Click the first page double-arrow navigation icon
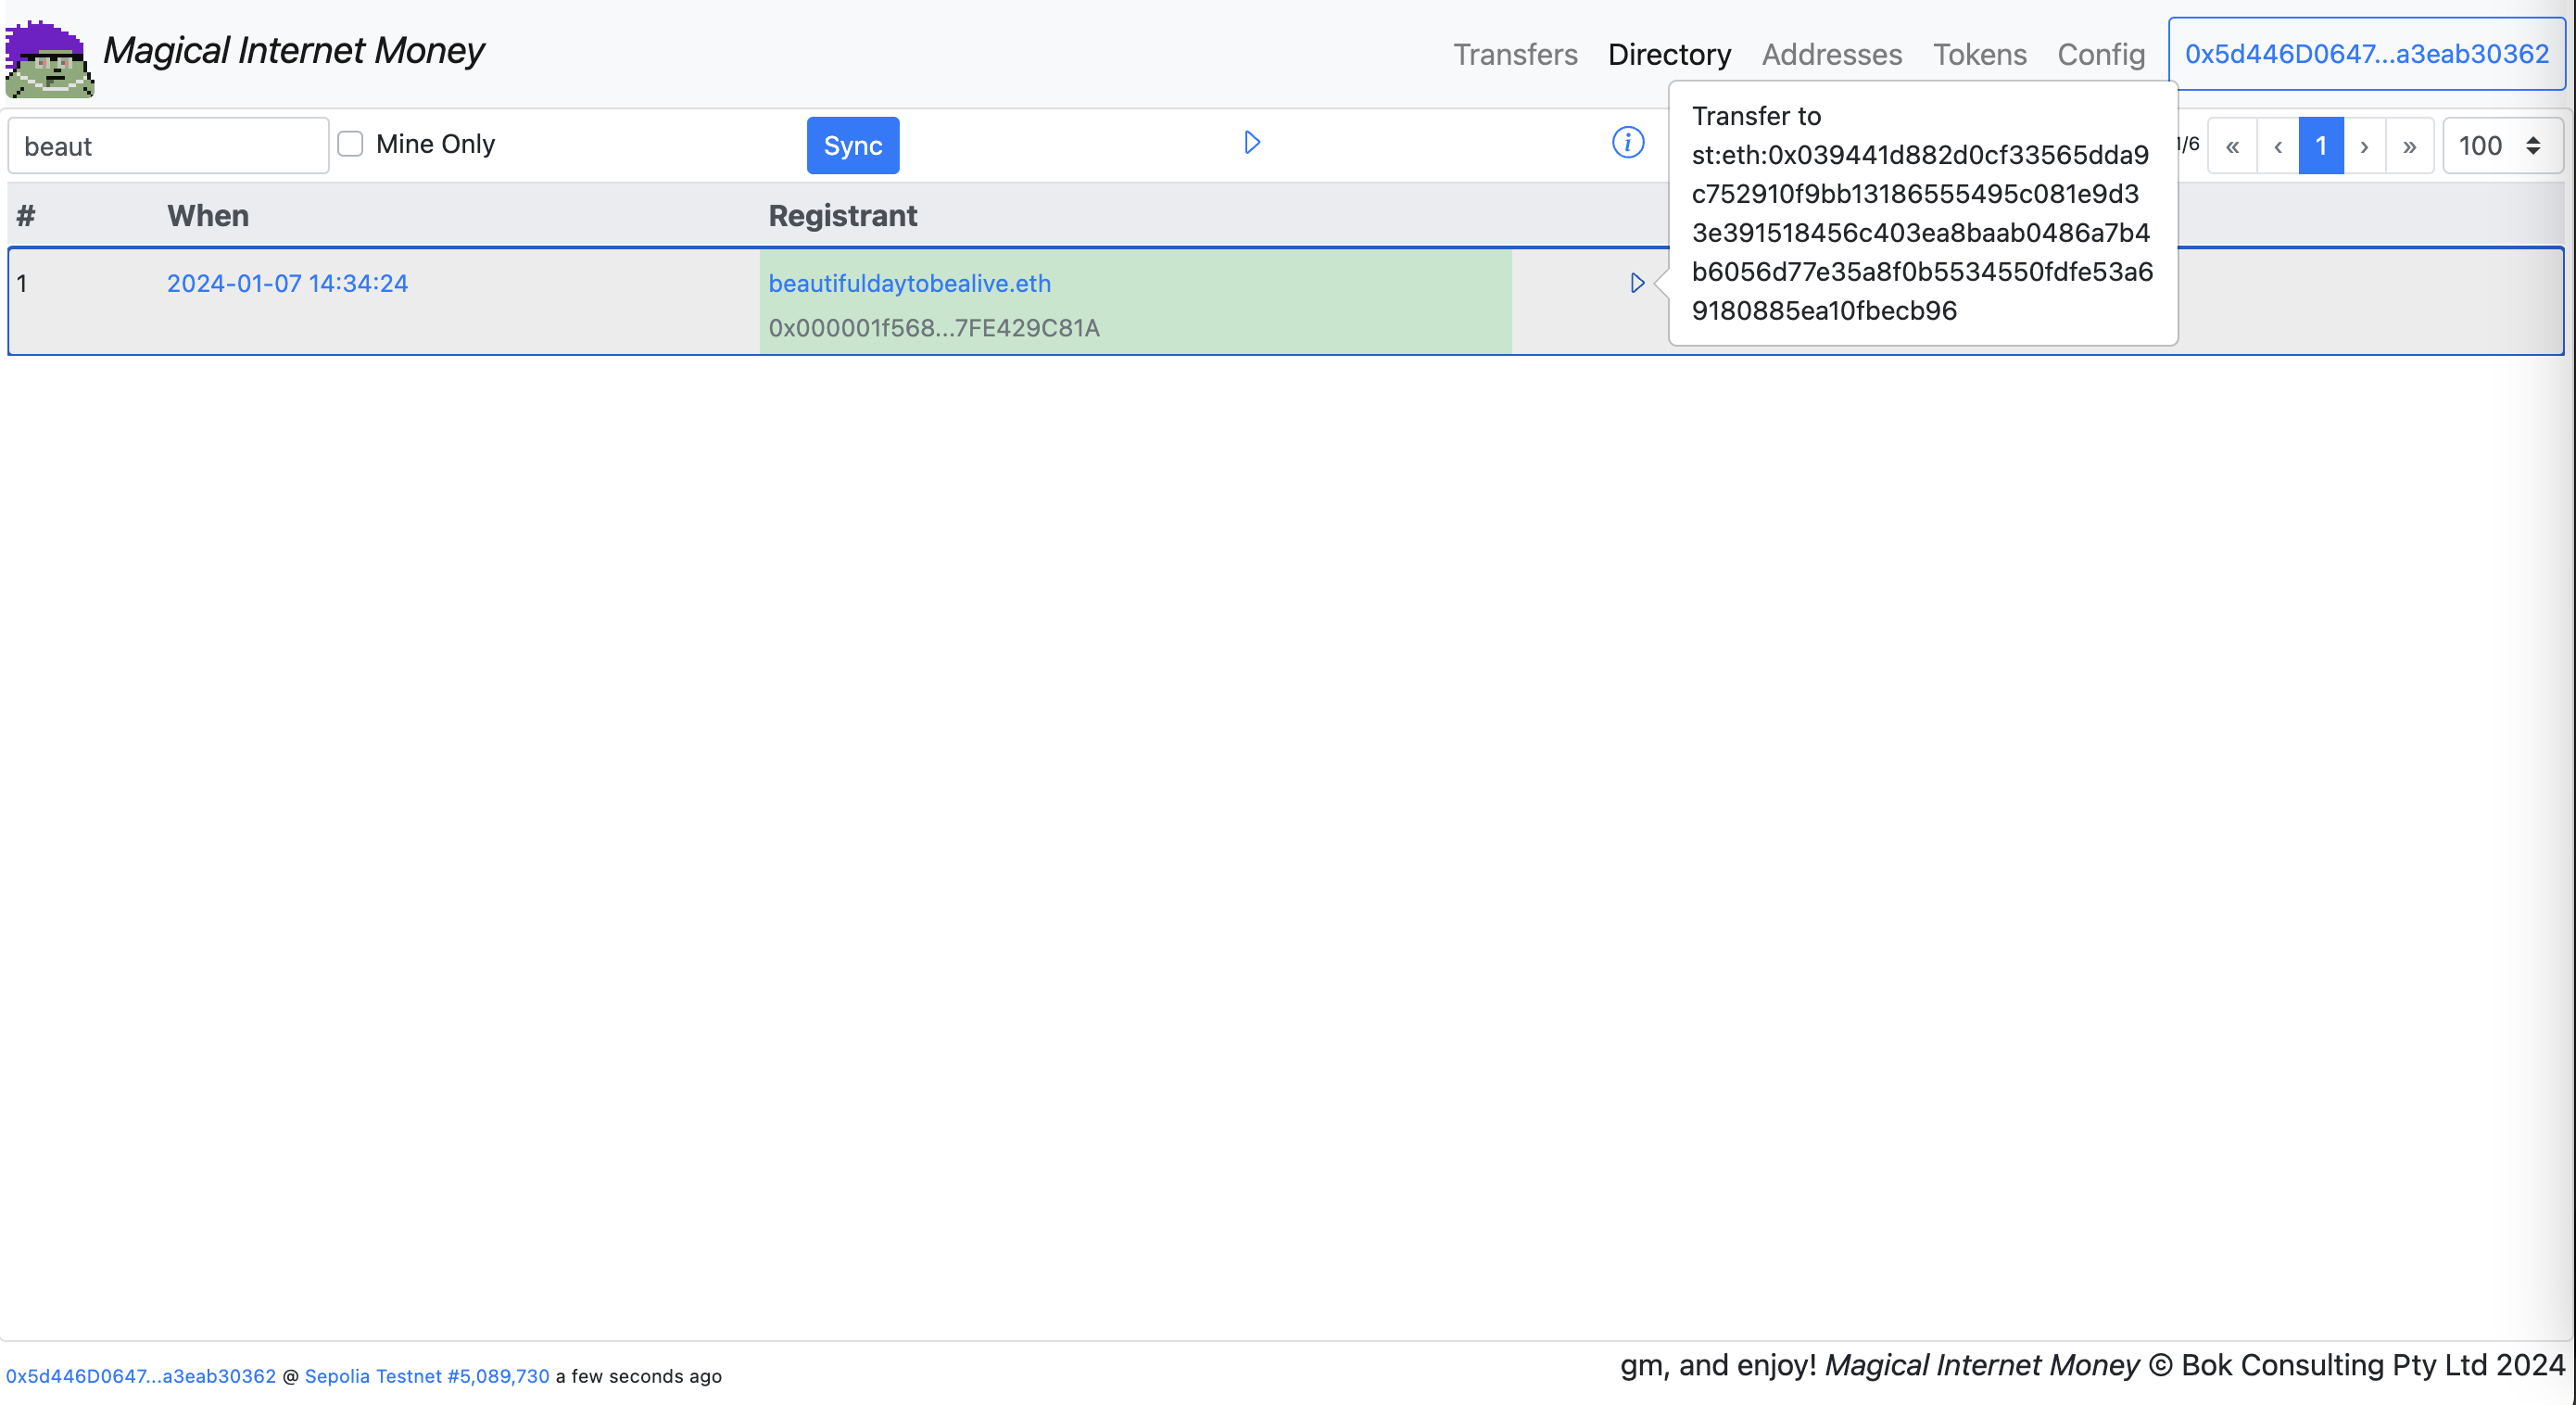Screen dimensions: 2576x1405 [2233, 146]
